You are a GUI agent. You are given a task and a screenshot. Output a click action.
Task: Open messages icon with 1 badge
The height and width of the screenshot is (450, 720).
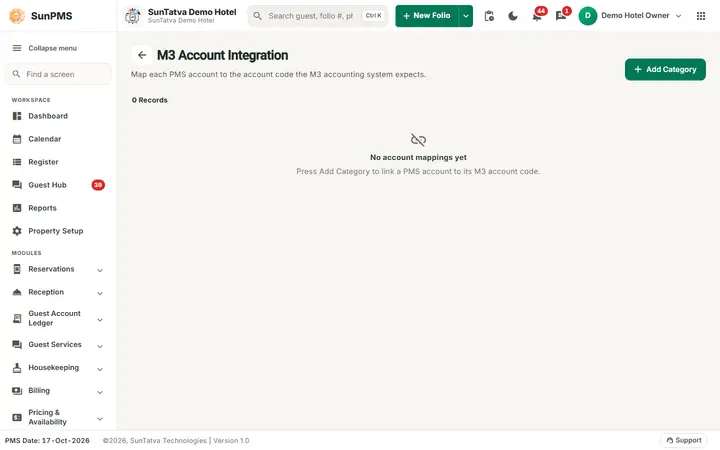(x=561, y=16)
